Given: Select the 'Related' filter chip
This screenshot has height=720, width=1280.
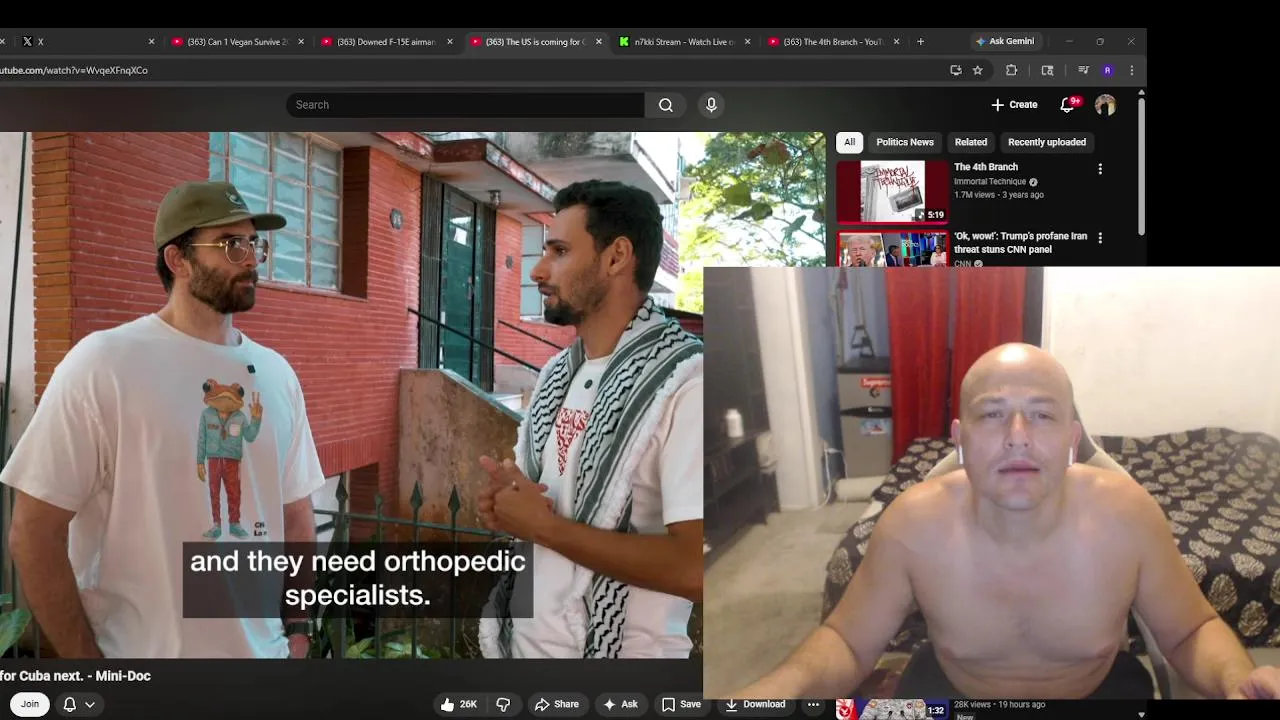Looking at the screenshot, I should (971, 142).
